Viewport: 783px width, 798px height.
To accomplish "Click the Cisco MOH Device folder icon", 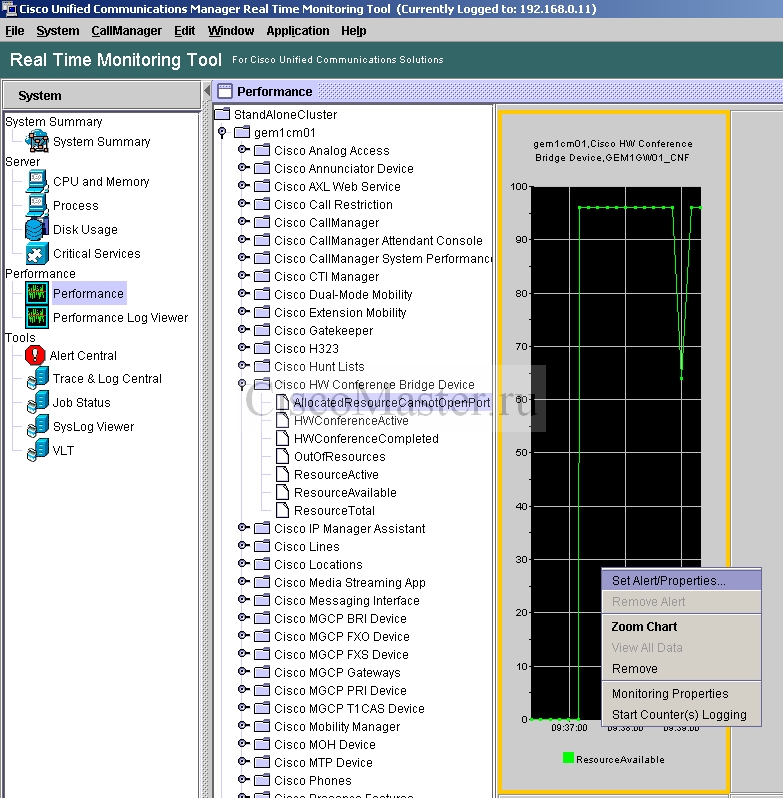I will tap(262, 744).
